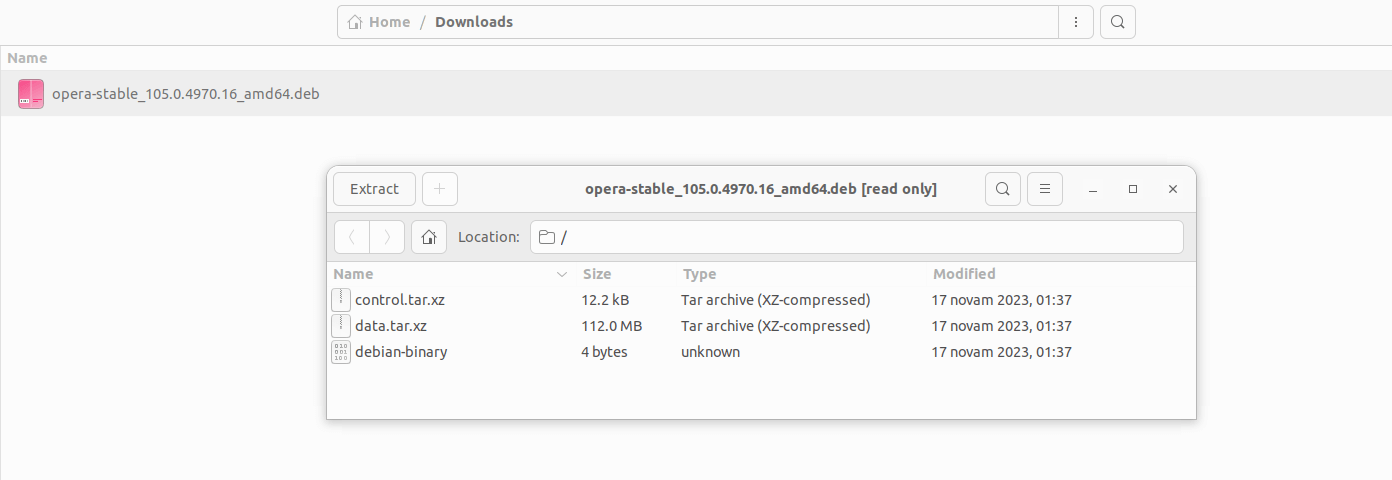The image size is (1392, 480).
Task: Select the data.tar.xz archive entry
Action: point(390,326)
